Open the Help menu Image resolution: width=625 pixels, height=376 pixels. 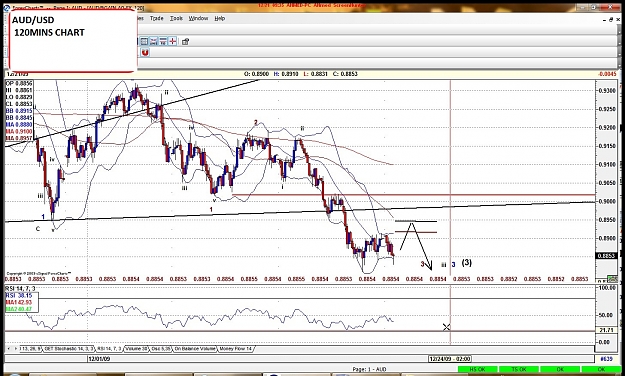tap(220, 18)
